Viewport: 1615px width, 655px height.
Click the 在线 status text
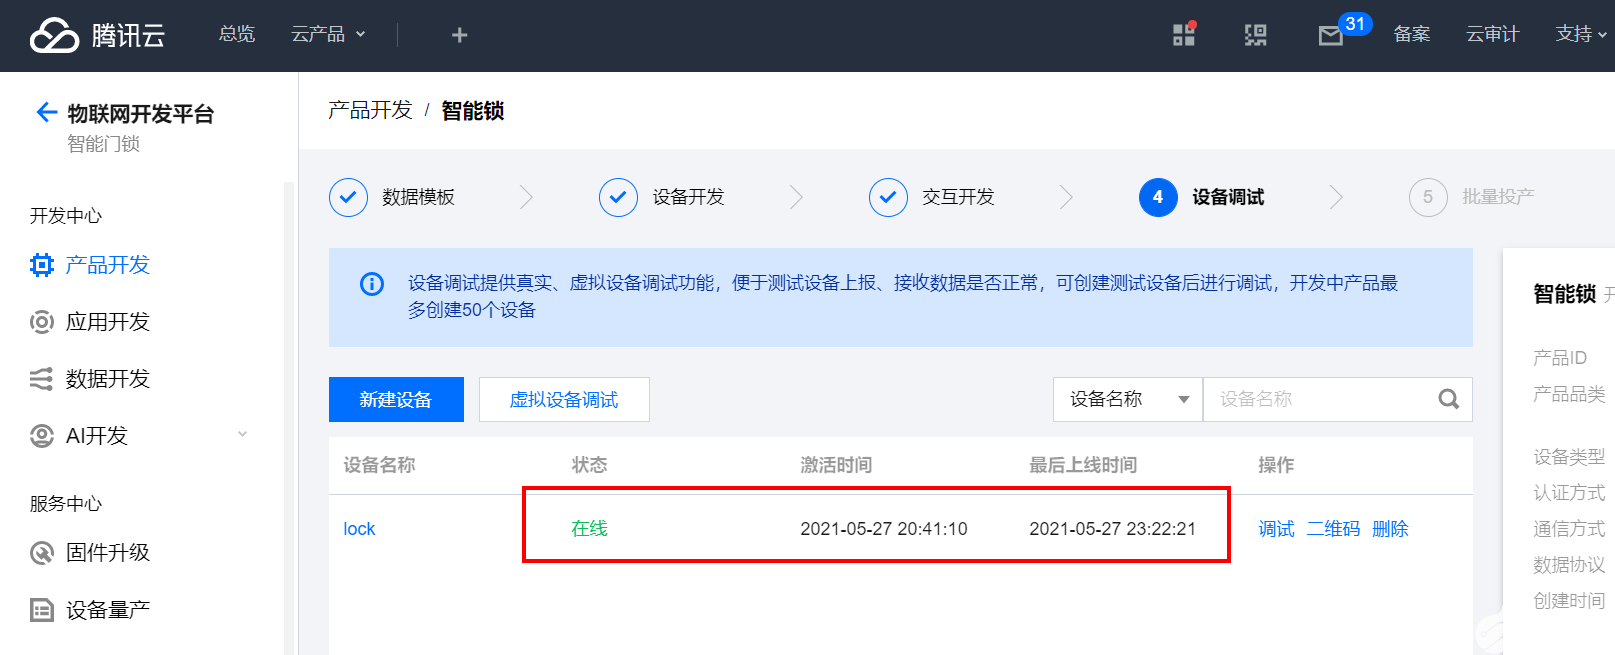click(x=589, y=529)
